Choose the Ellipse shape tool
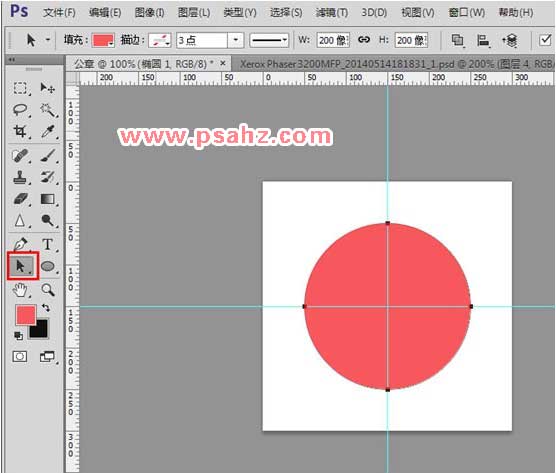 [48, 266]
